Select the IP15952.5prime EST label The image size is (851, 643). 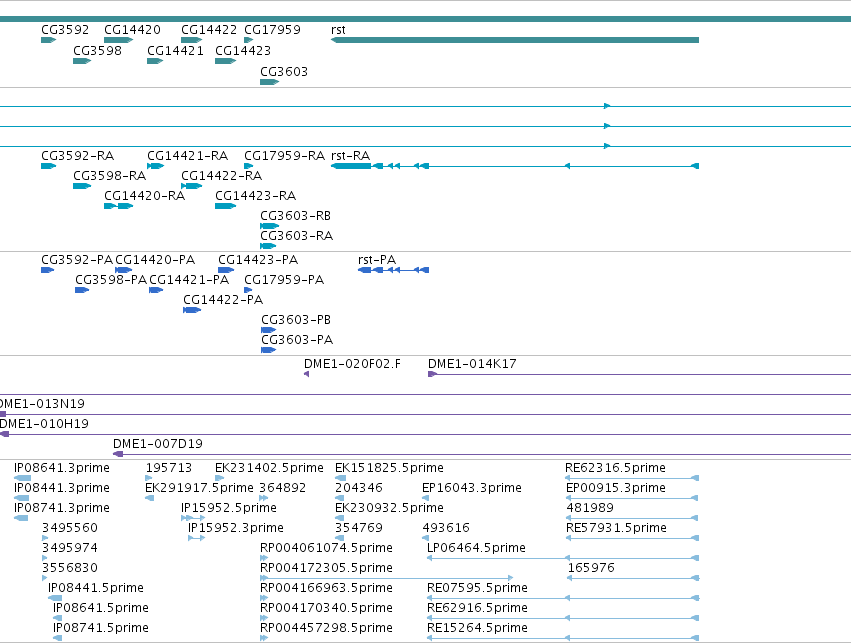[x=229, y=508]
